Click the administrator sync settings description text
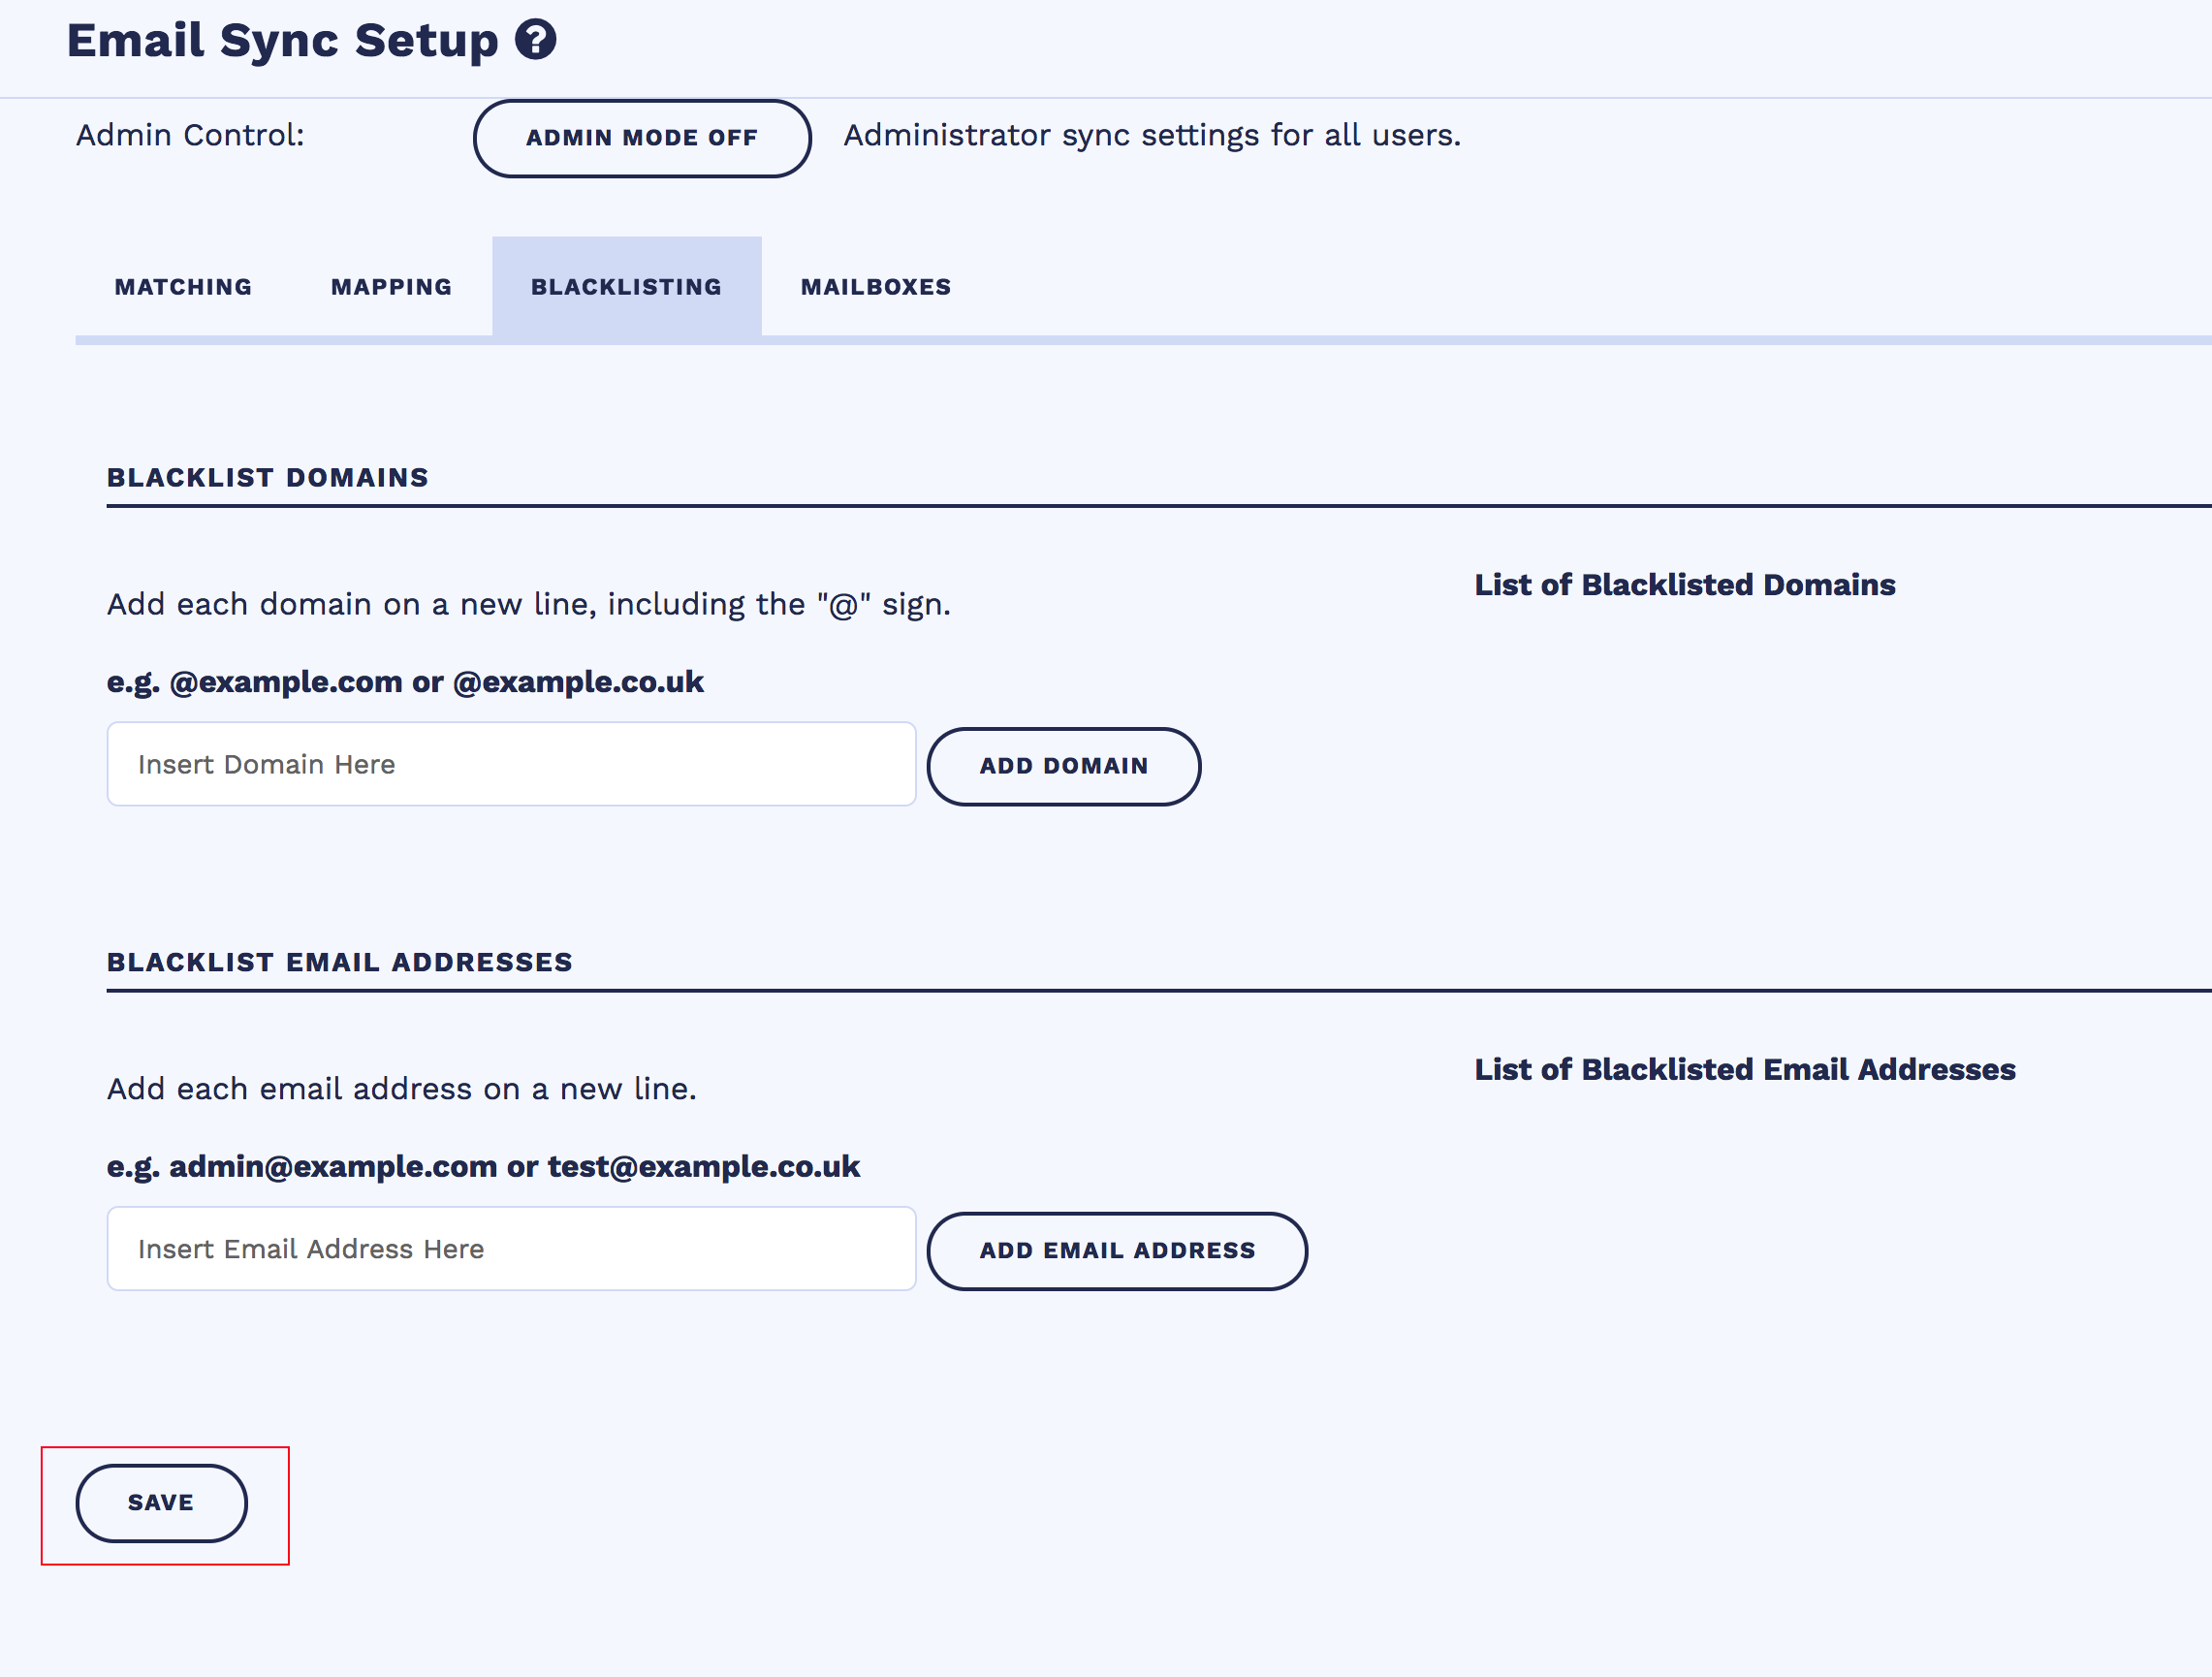 pos(1151,135)
